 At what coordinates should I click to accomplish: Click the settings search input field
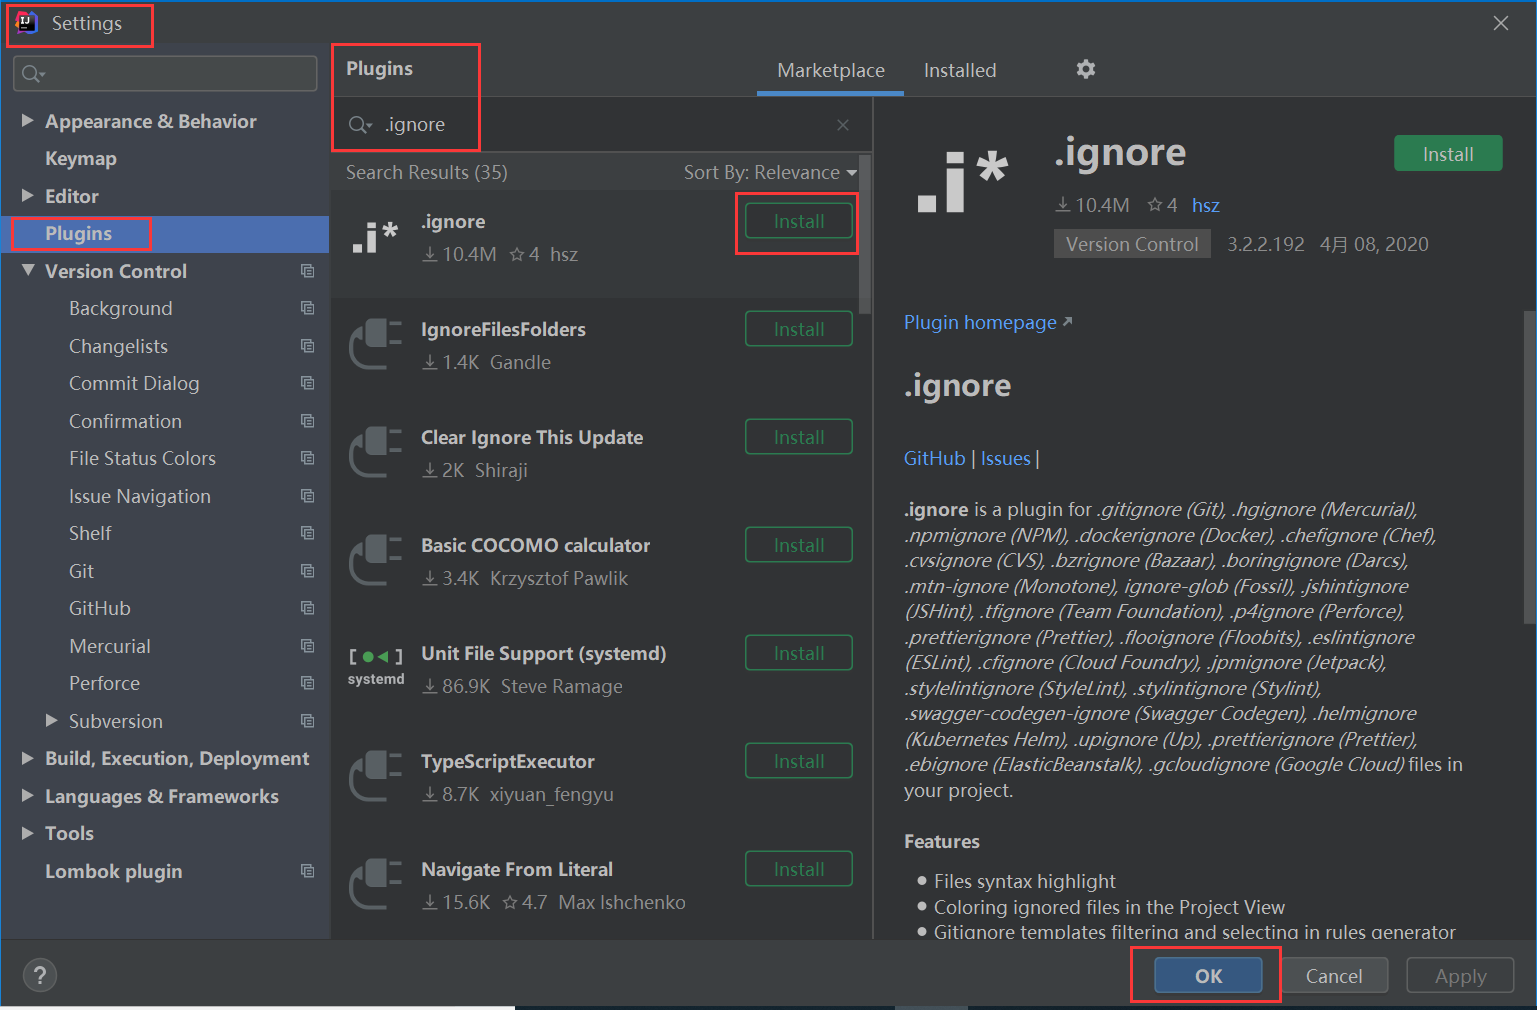pos(166,73)
